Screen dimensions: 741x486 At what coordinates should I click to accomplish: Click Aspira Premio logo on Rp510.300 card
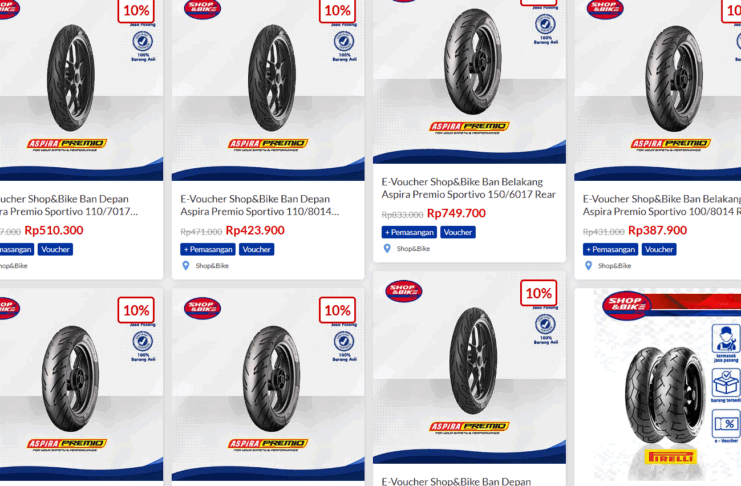(67, 145)
